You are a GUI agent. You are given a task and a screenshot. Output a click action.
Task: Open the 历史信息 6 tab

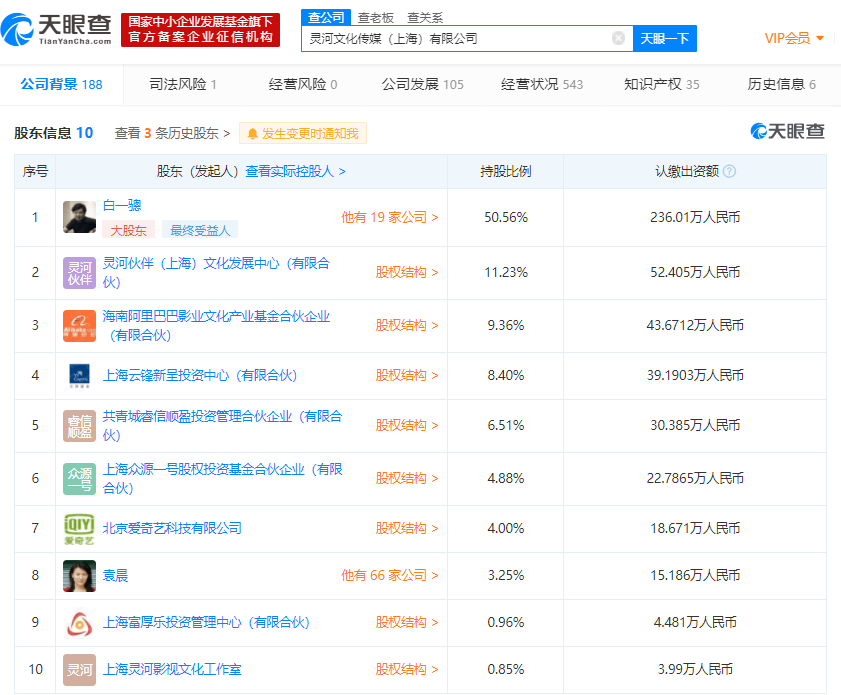coord(782,84)
